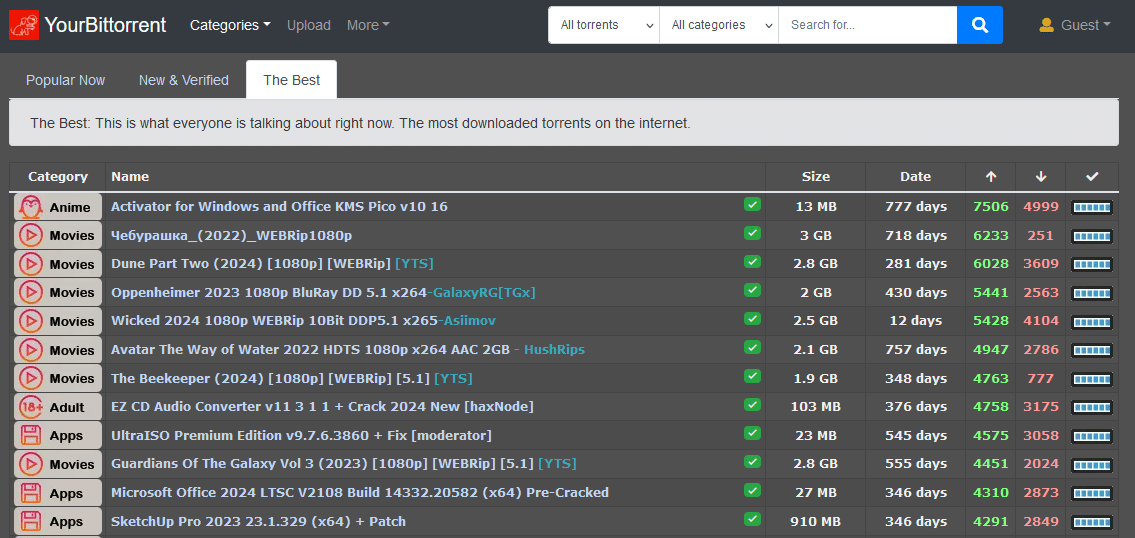The width and height of the screenshot is (1135, 538).
Task: Select The Best tab
Action: point(292,80)
